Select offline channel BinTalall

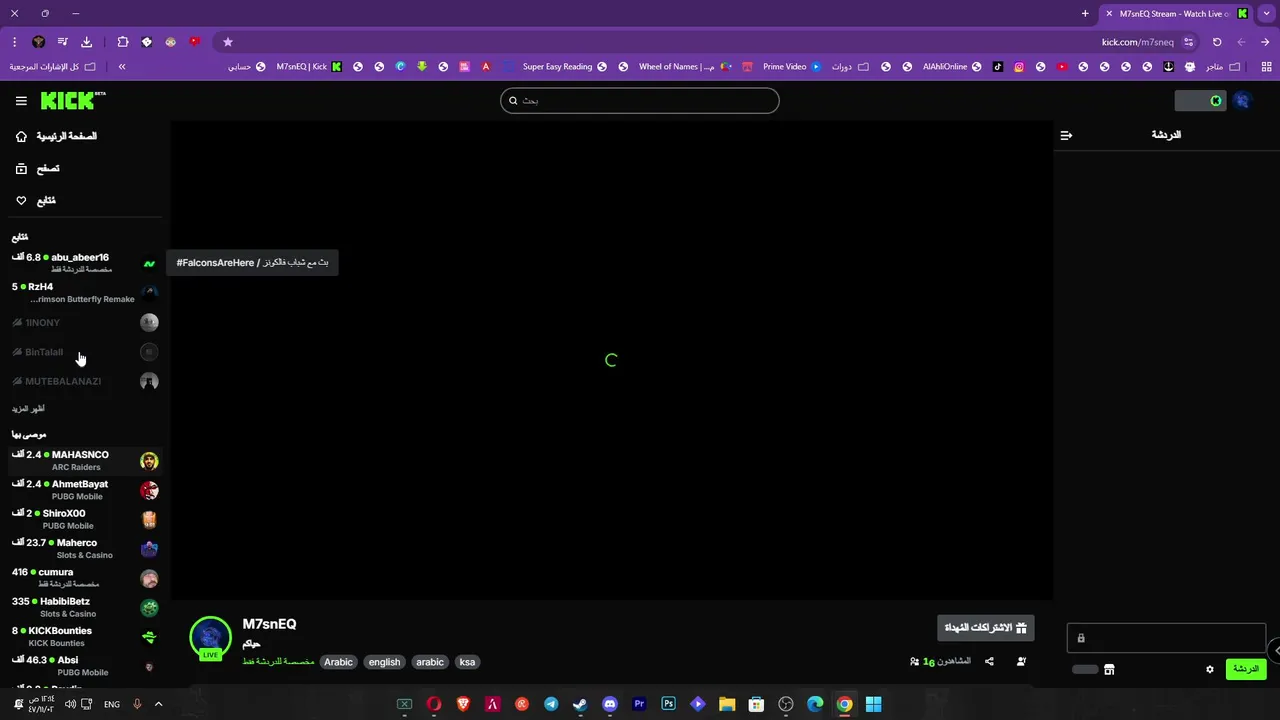tap(85, 352)
